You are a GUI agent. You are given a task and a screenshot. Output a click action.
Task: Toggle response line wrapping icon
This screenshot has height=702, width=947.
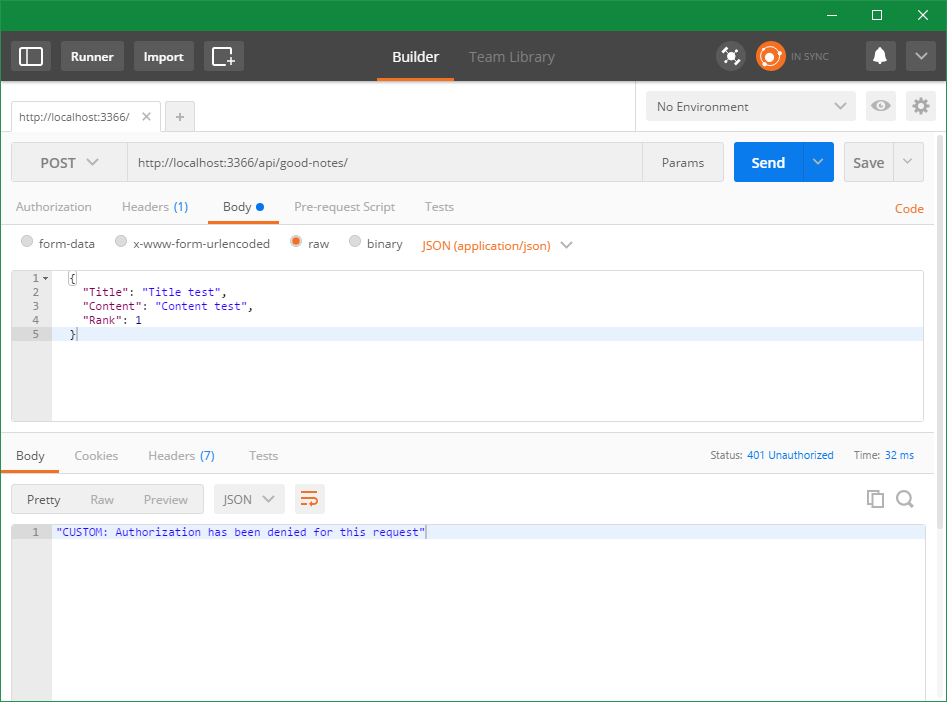(x=309, y=499)
